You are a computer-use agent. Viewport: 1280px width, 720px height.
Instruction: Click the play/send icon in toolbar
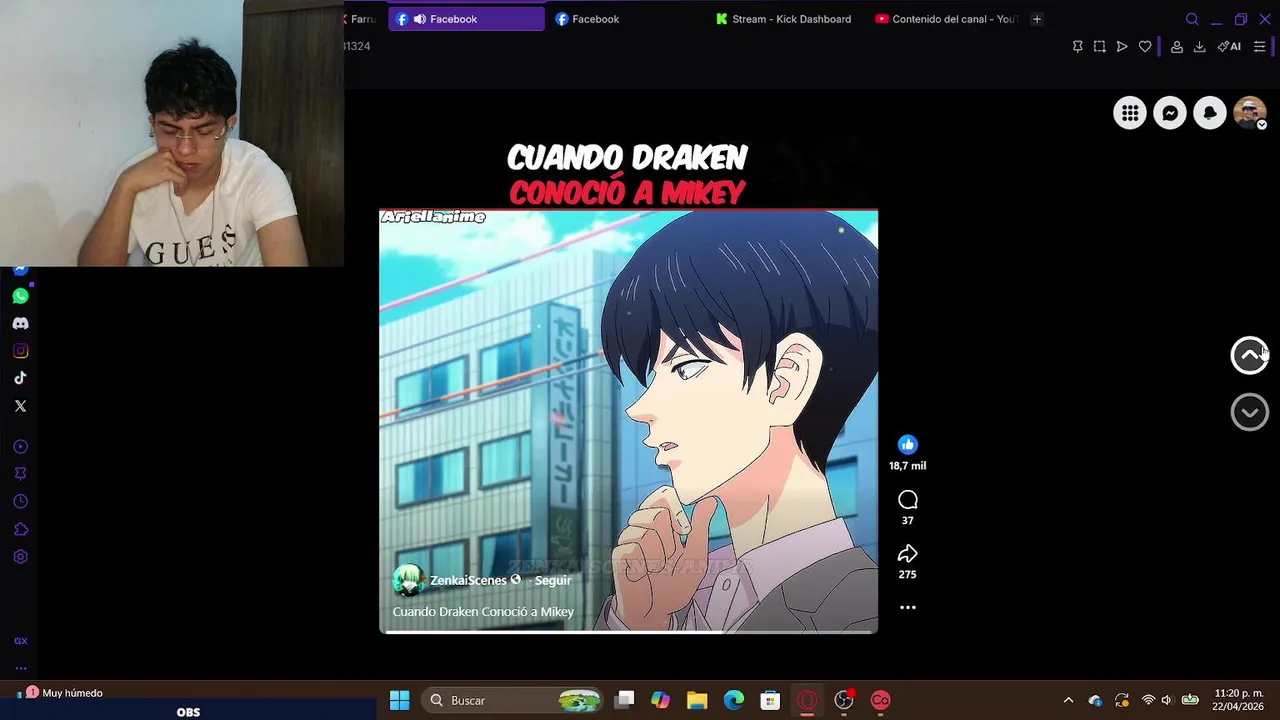pos(1122,47)
